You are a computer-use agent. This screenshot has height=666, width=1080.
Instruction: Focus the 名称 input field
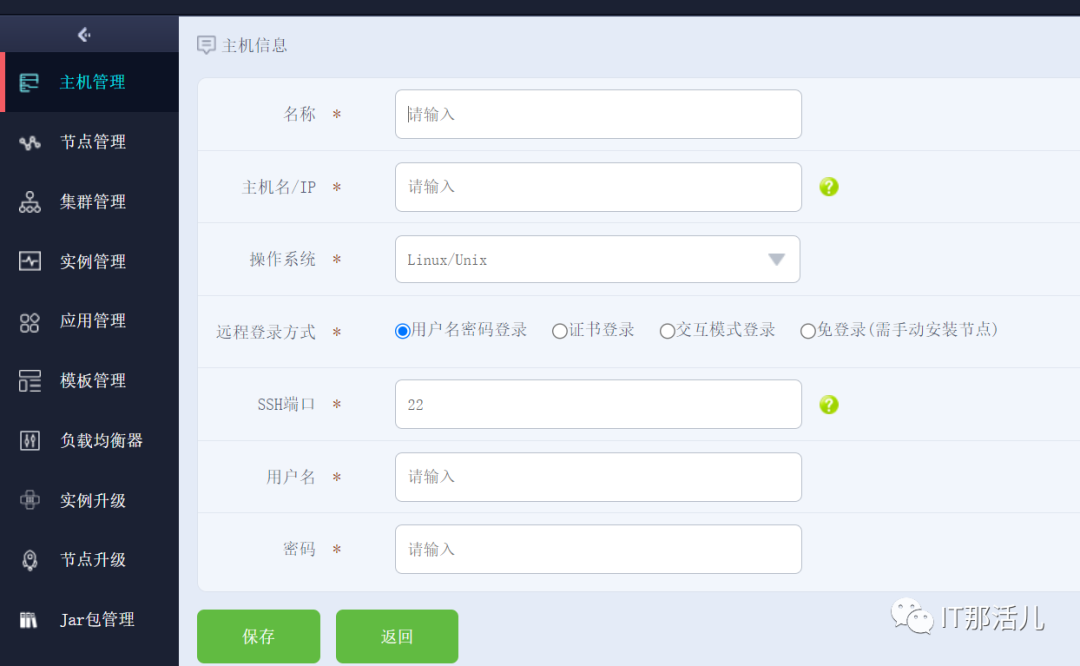[598, 114]
